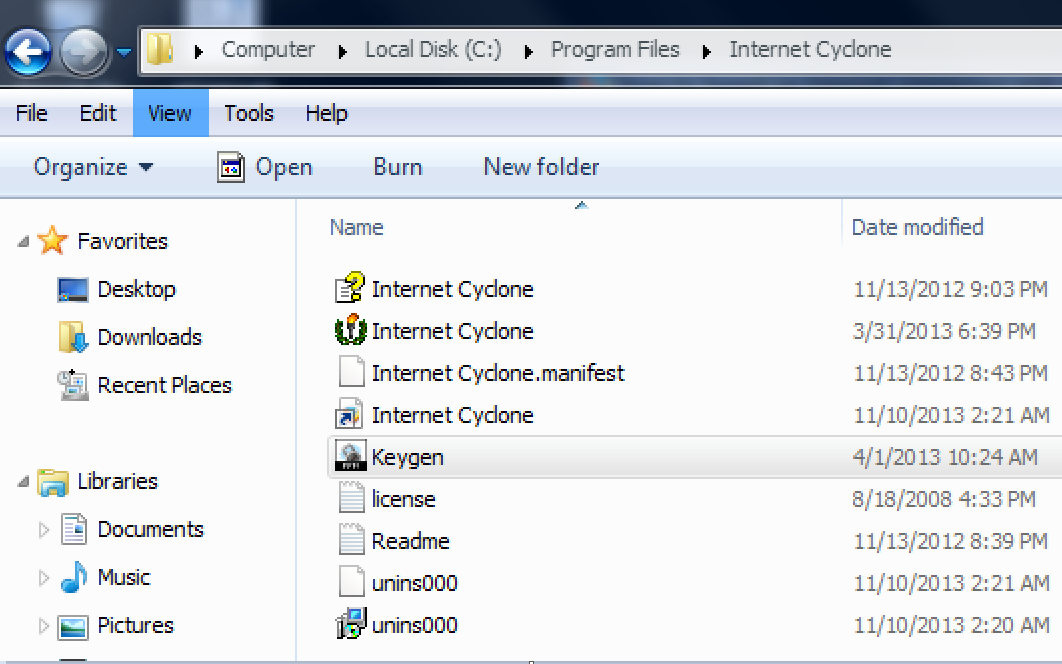Click the Forward navigation arrow button
Screen dimensions: 1062x664
click(84, 51)
